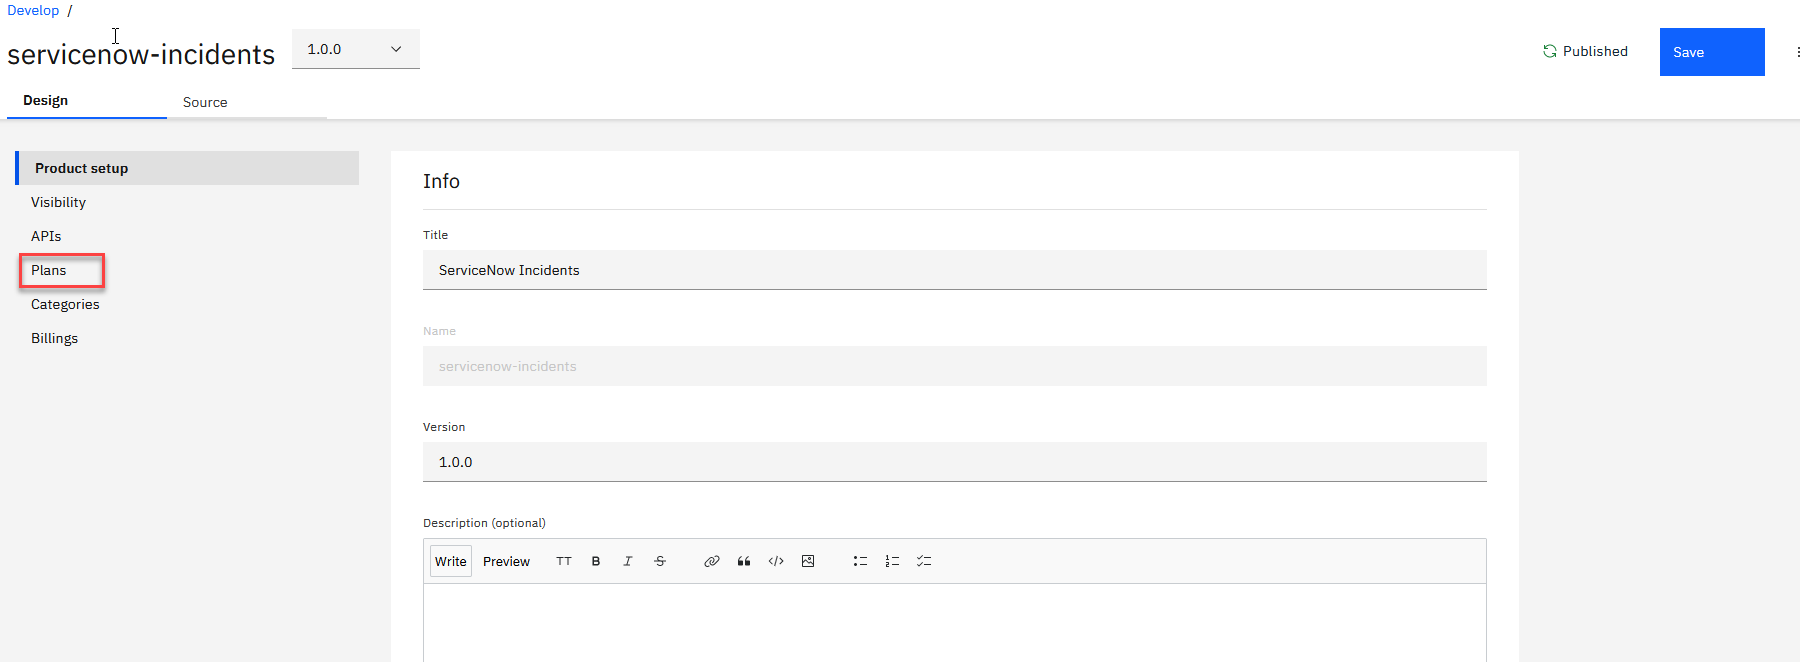Insert a bulleted list

point(860,561)
